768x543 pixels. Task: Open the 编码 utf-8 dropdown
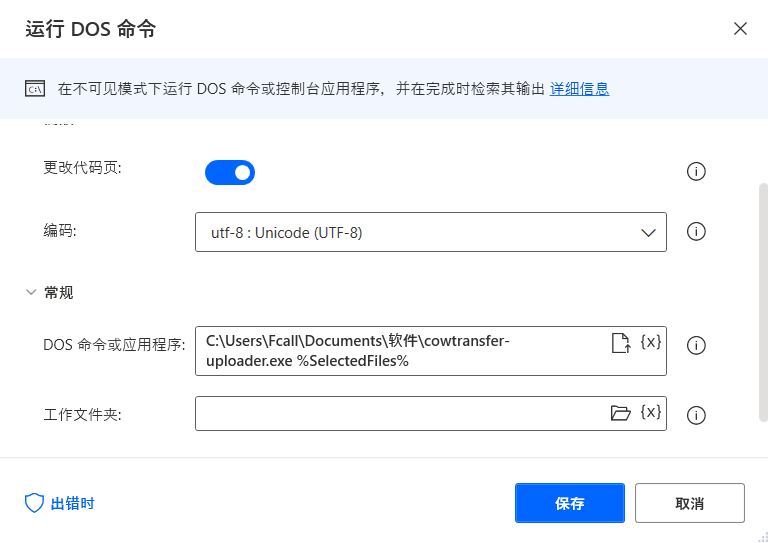[x=430, y=232]
